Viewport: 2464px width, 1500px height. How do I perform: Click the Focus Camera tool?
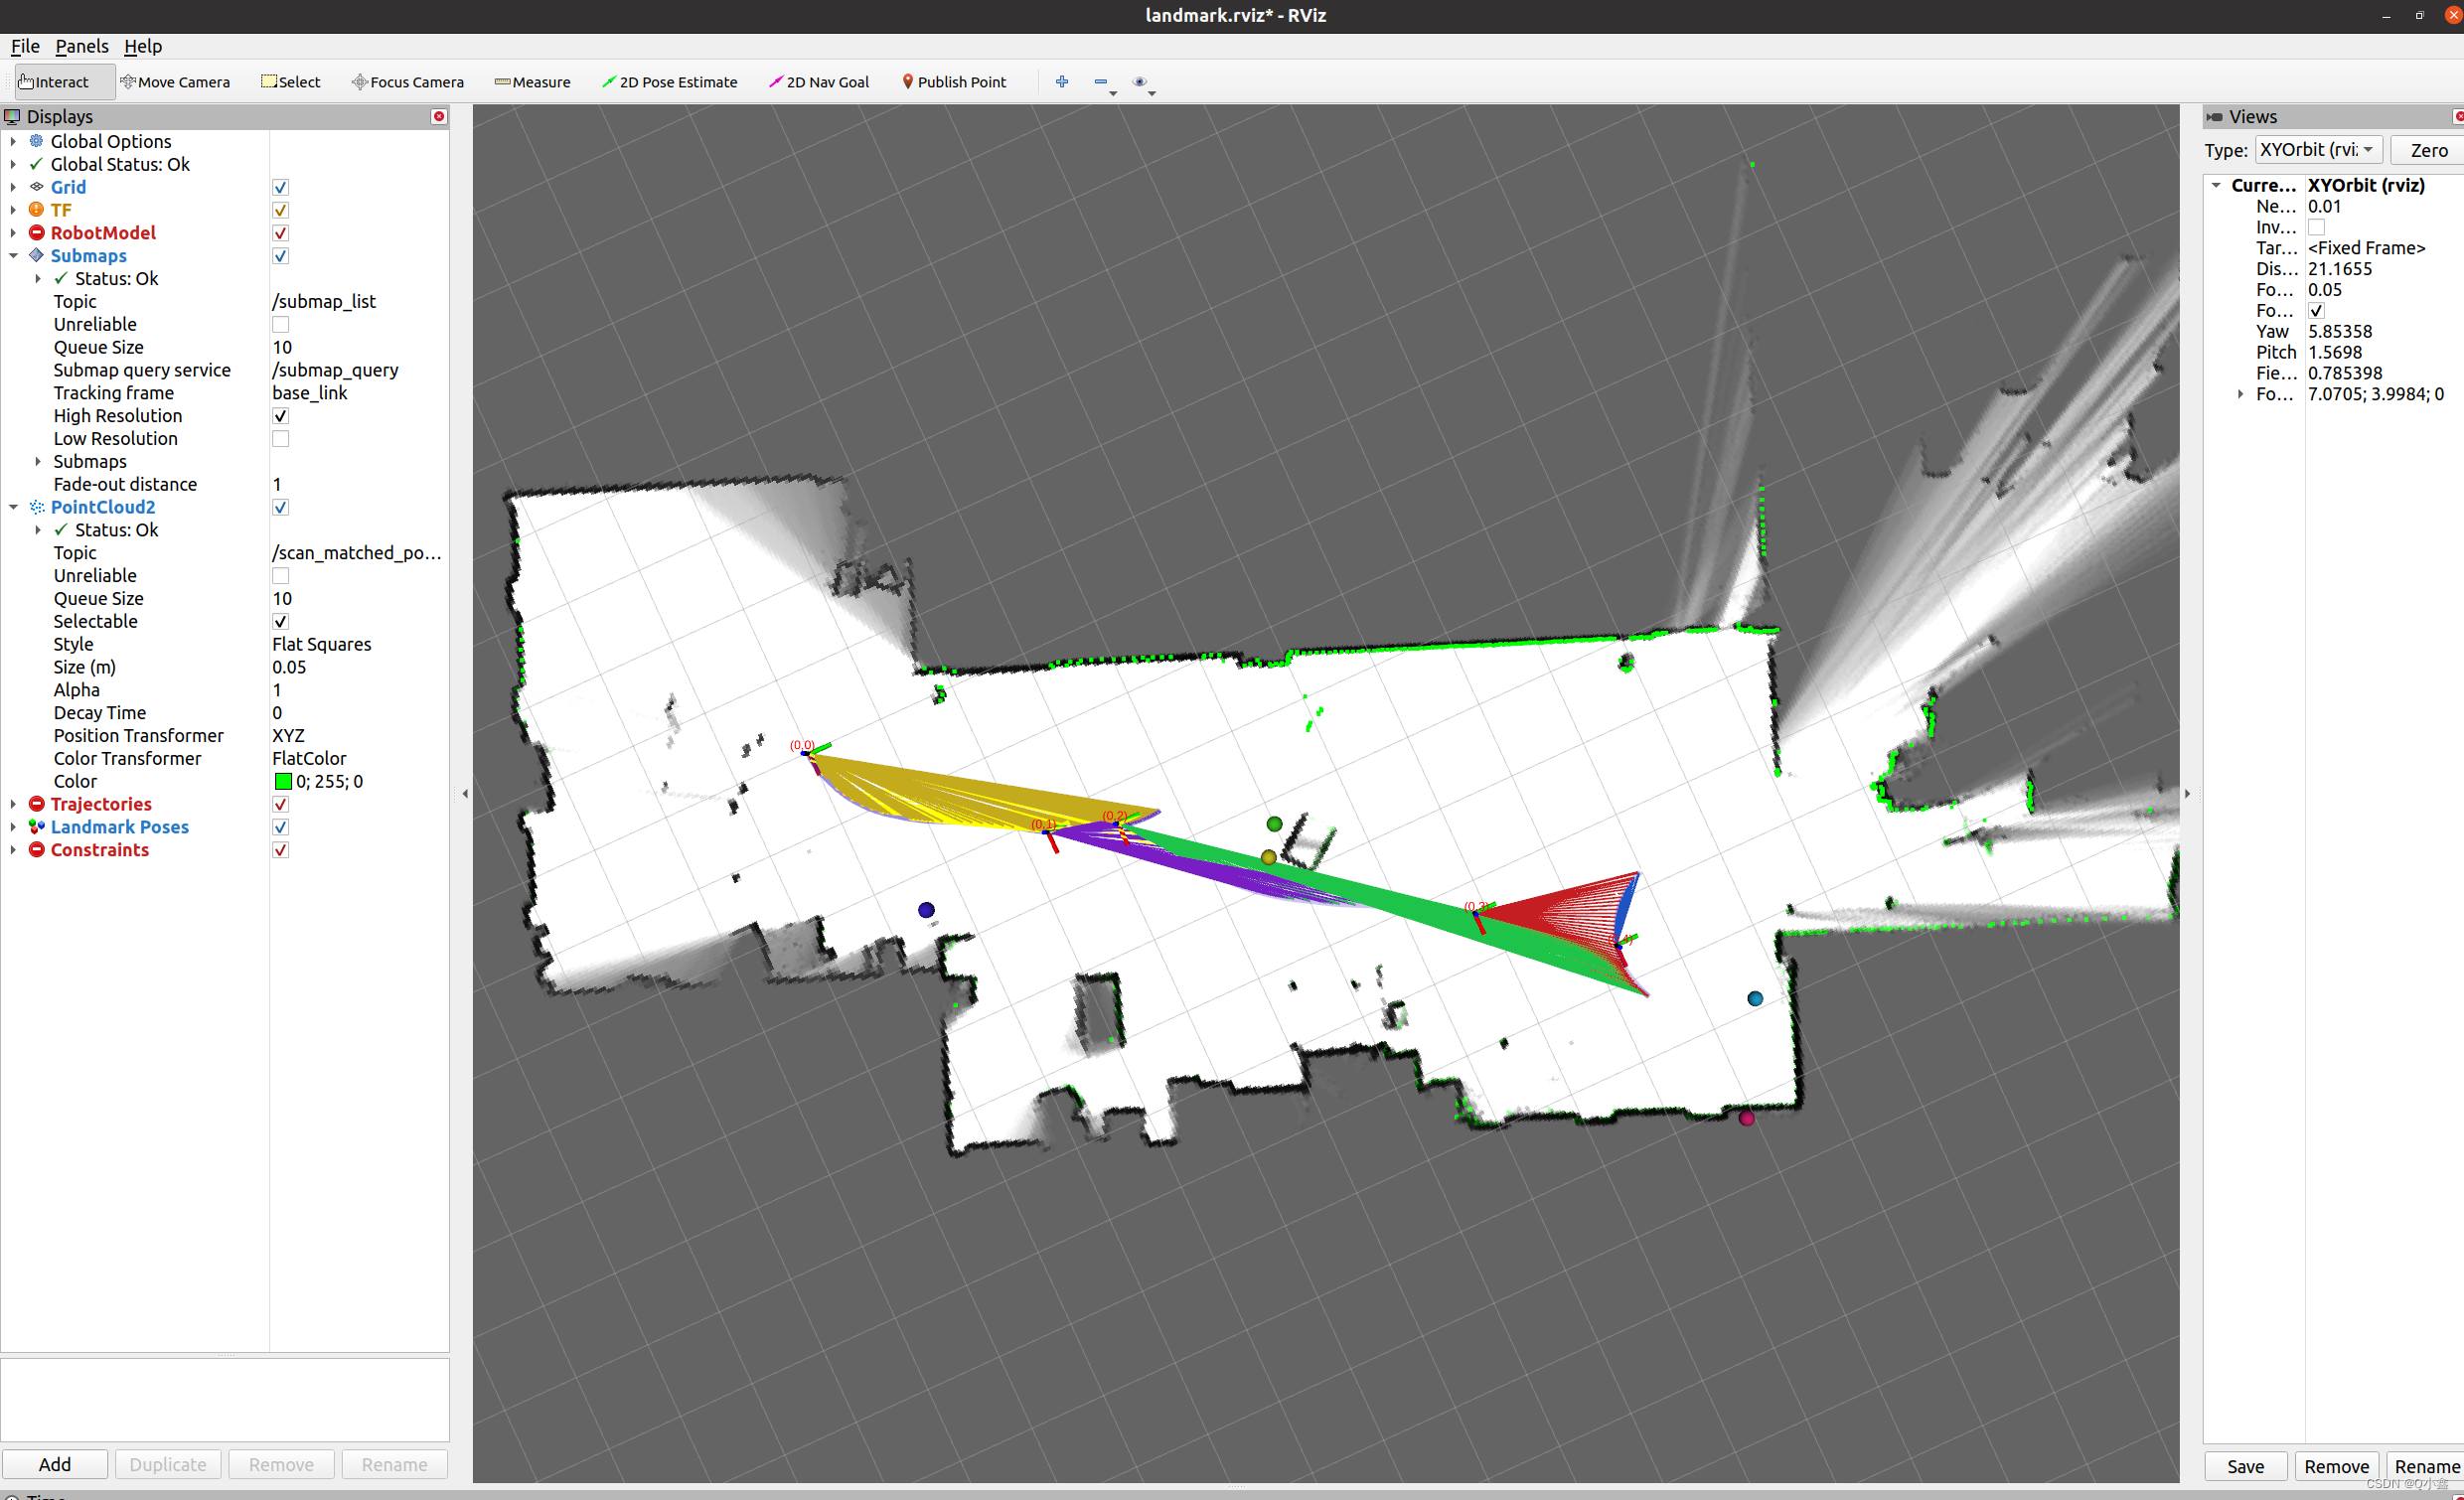(407, 82)
